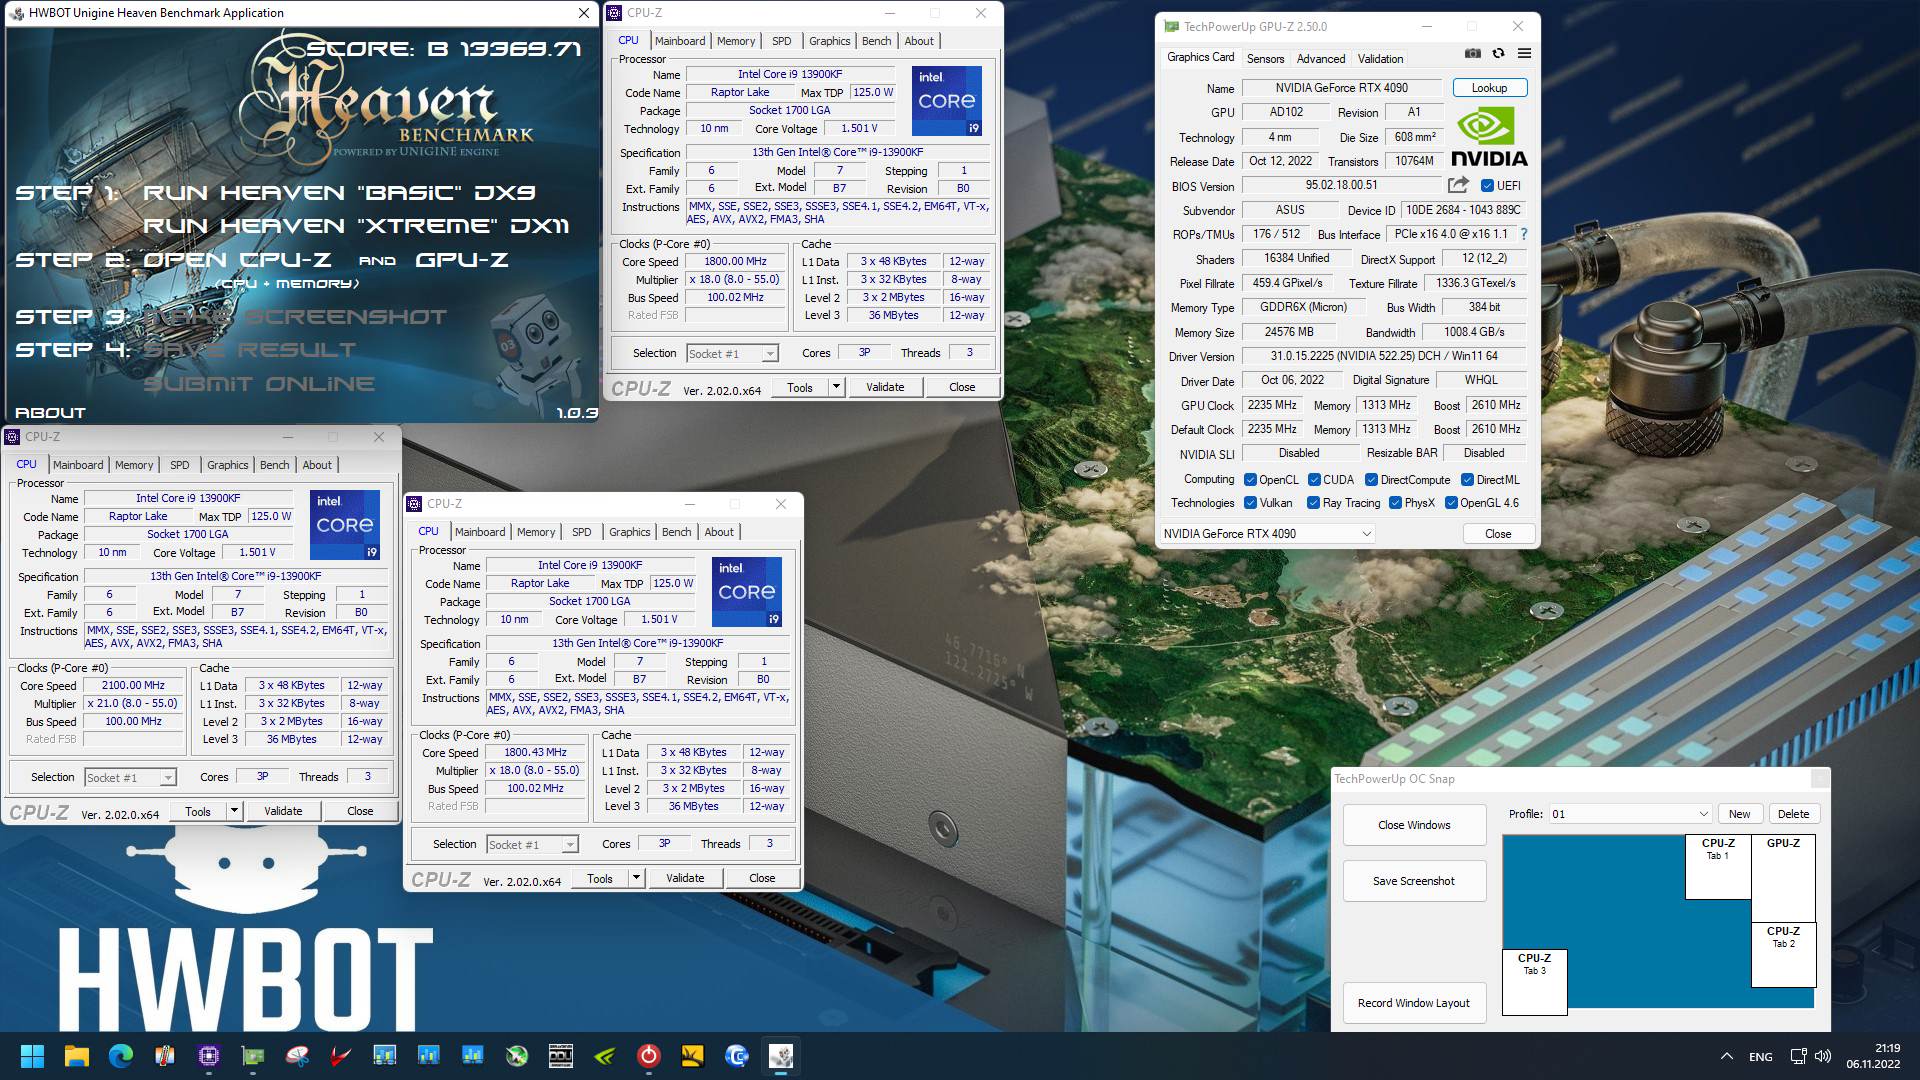
Task: Open the volume control in system tray
Action: click(1823, 1056)
